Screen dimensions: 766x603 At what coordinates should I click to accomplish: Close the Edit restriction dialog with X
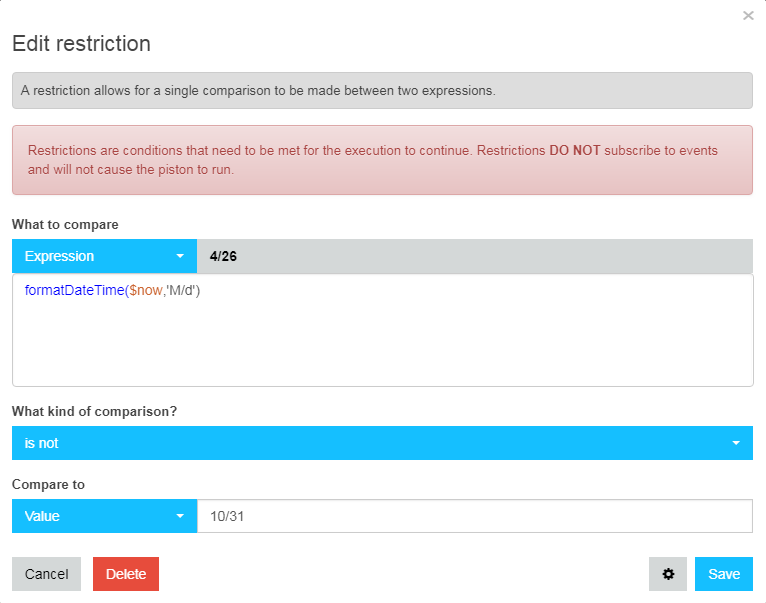(748, 16)
